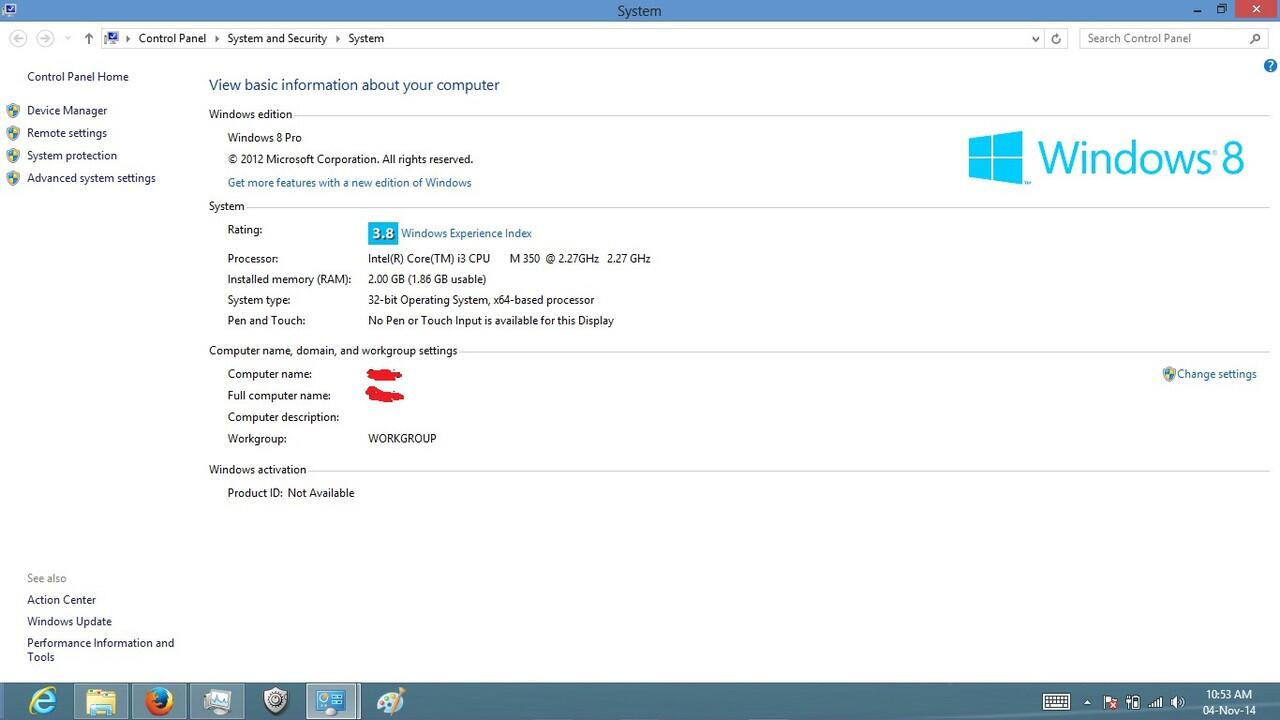This screenshot has height=720, width=1280.
Task: Click the System window title bar icon
Action: 8,9
